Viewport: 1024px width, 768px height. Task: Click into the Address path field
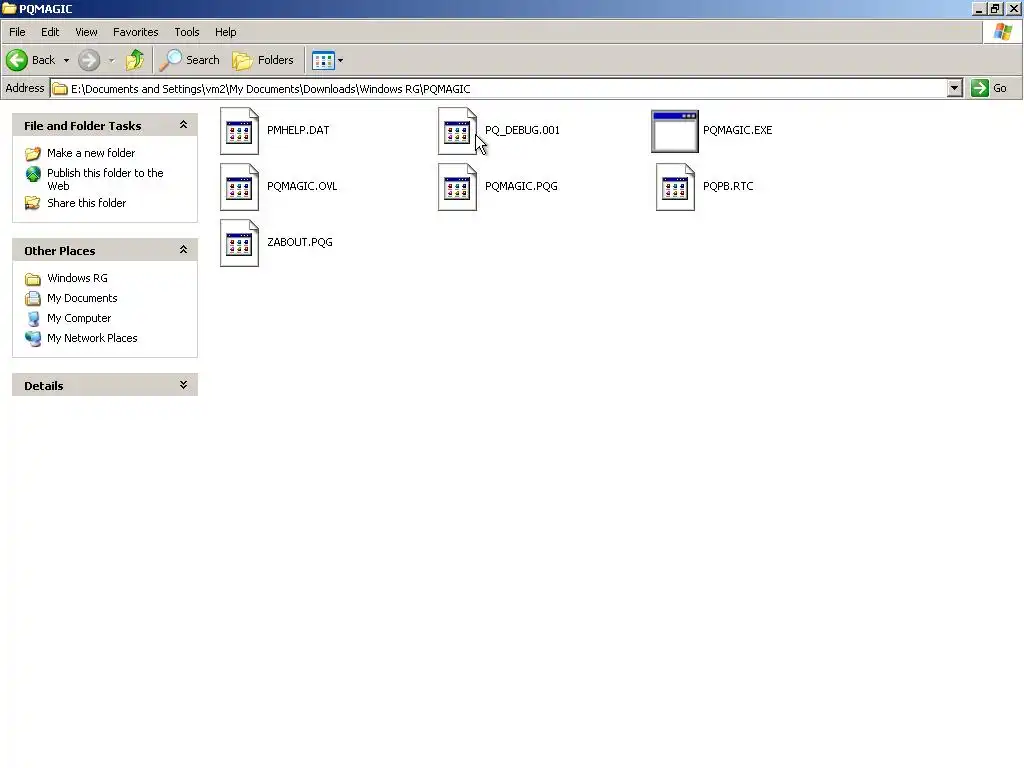tap(498, 88)
